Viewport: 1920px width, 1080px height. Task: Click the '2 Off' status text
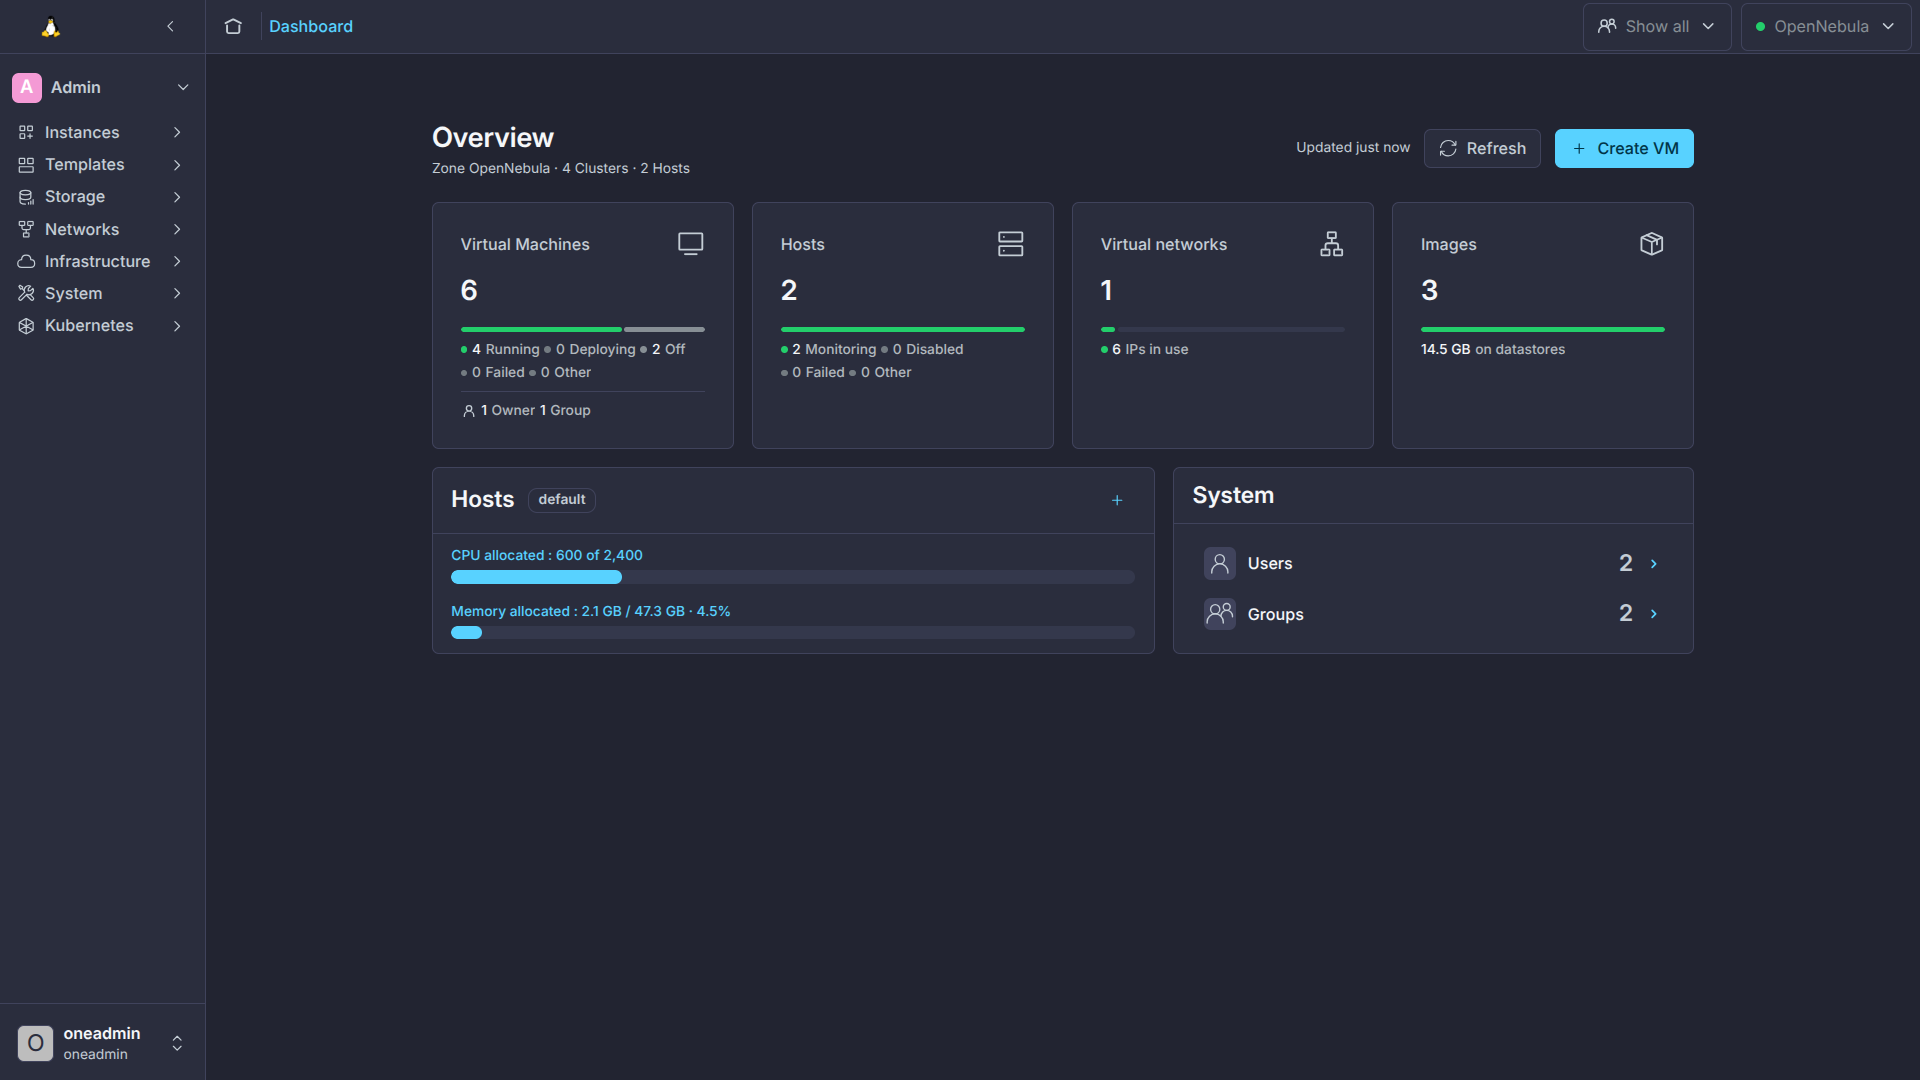tap(668, 350)
